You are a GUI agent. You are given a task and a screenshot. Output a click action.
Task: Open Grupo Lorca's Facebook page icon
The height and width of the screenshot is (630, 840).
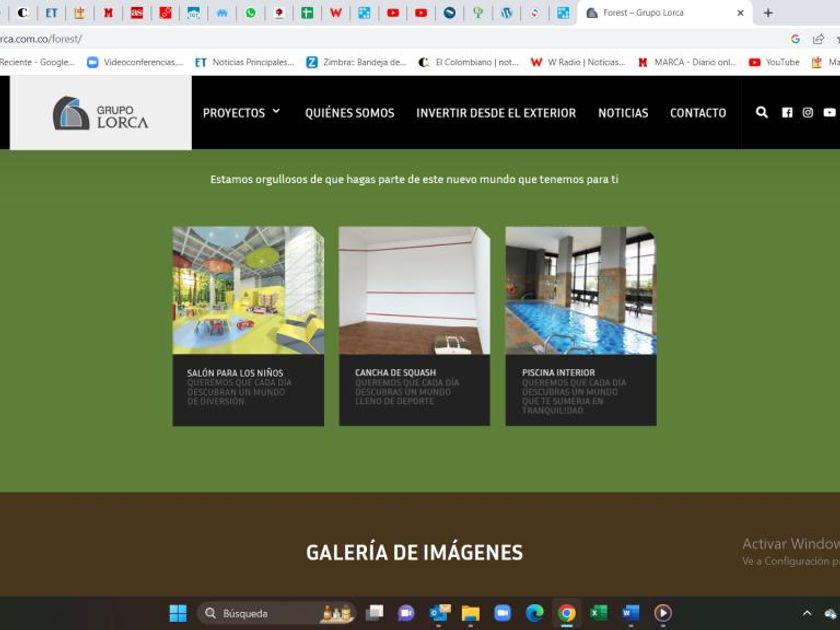[786, 112]
